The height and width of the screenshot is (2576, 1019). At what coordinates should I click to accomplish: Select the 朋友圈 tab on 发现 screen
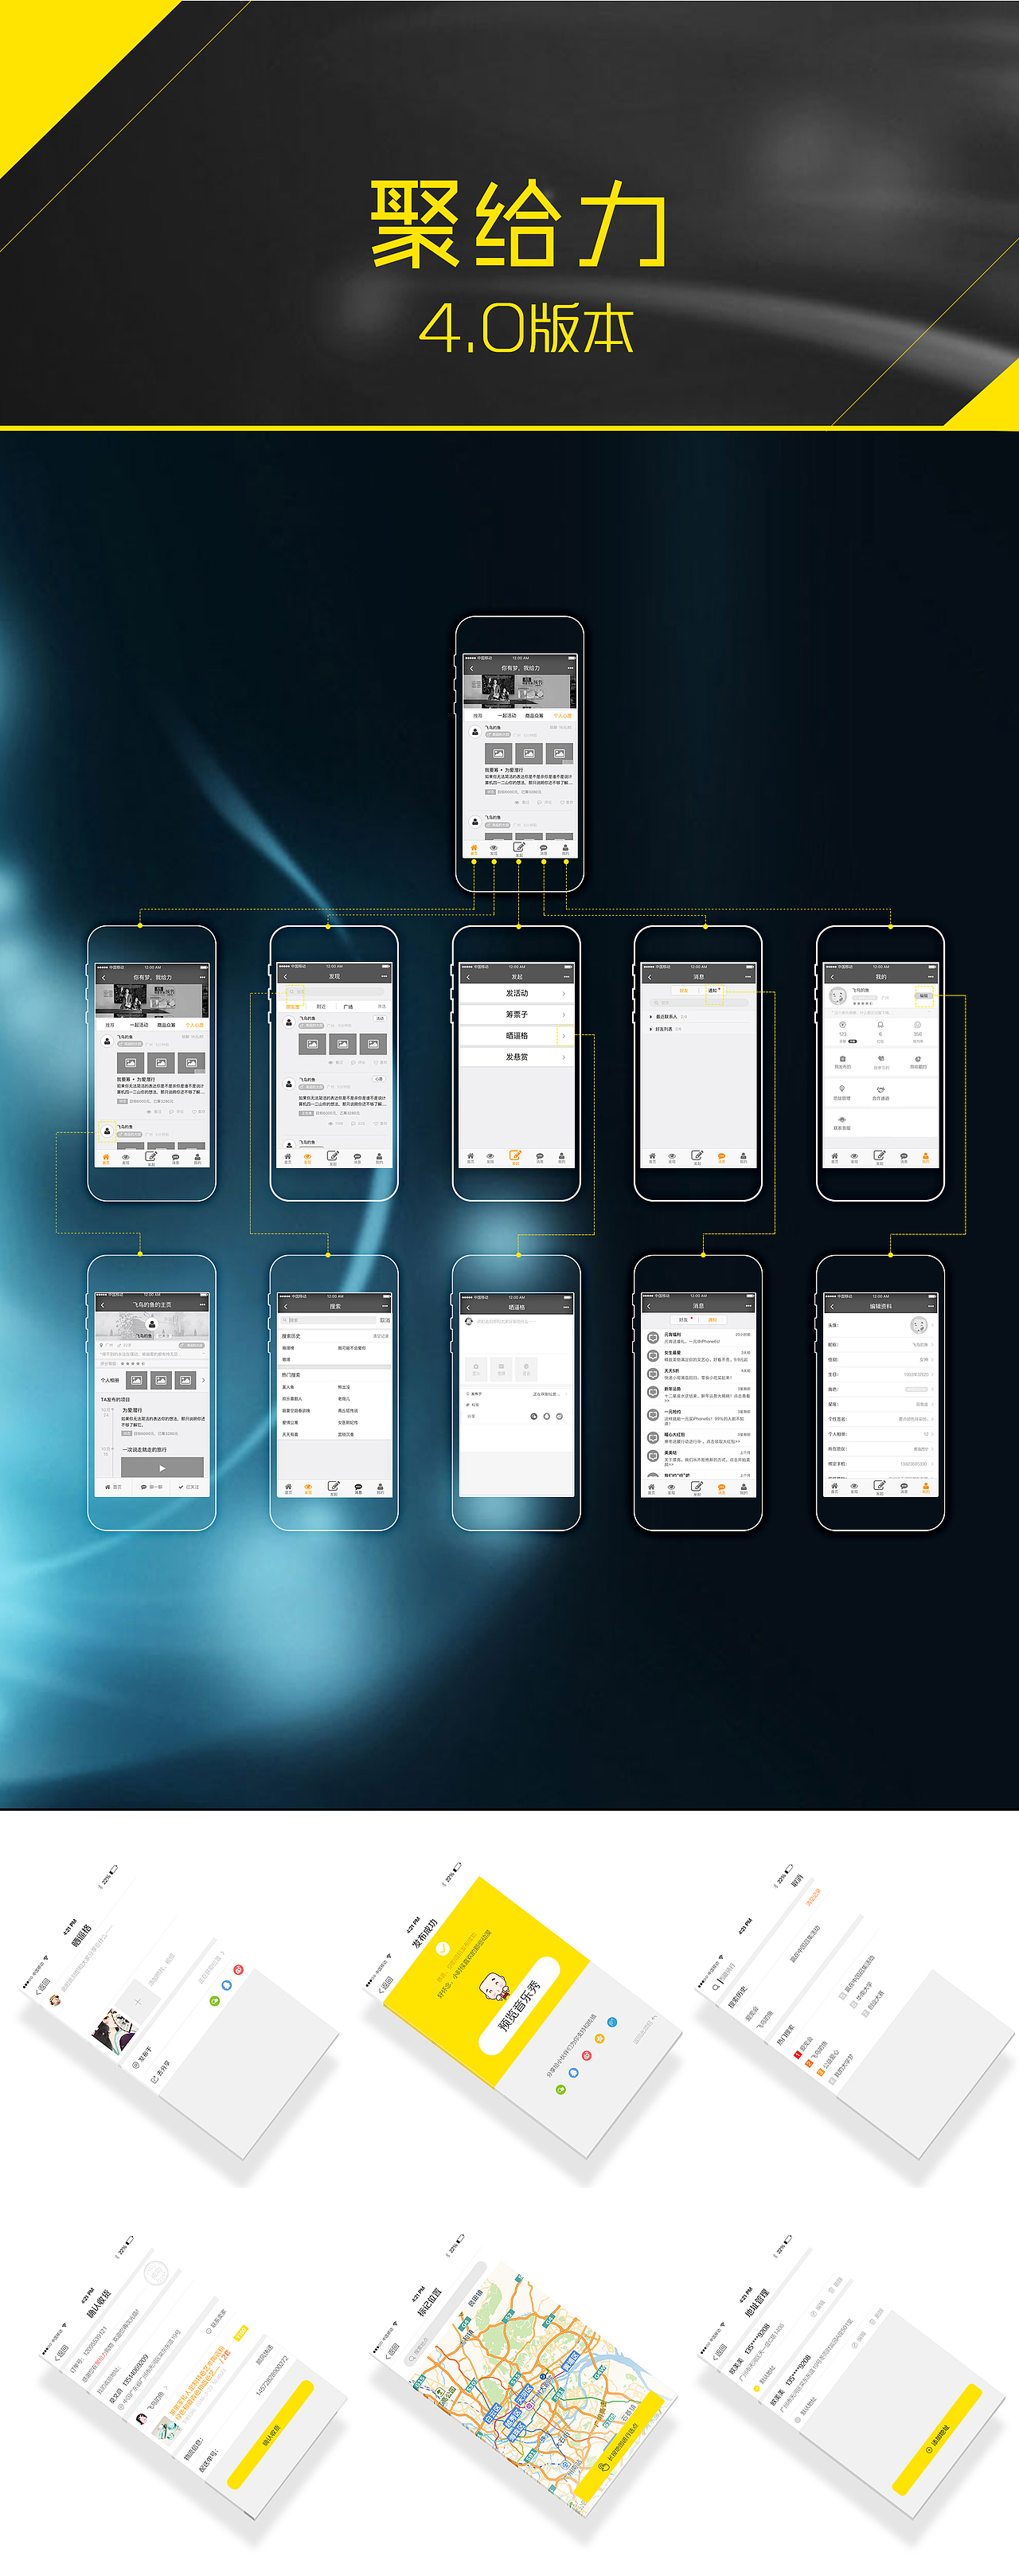[293, 1006]
